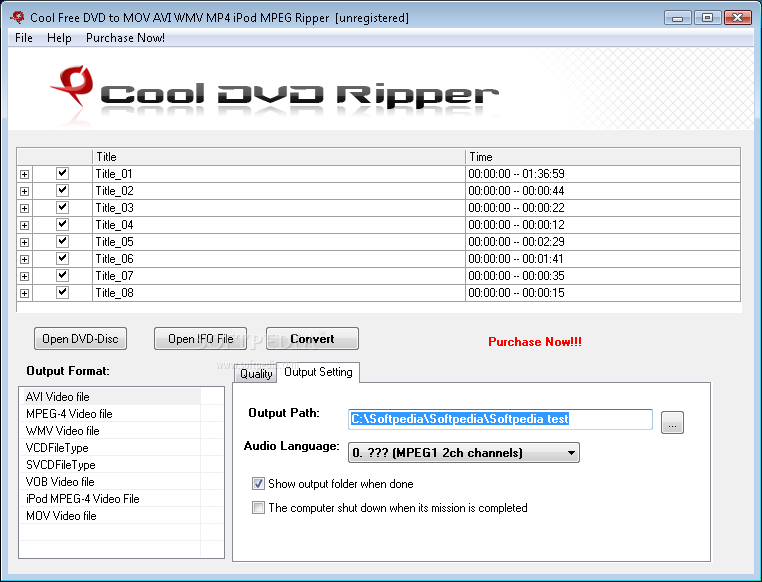Disable Show output folder when done
762x582 pixels.
(x=258, y=483)
